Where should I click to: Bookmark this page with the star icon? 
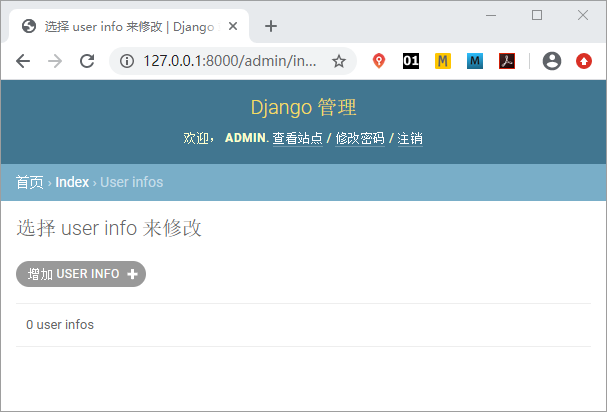[x=339, y=61]
